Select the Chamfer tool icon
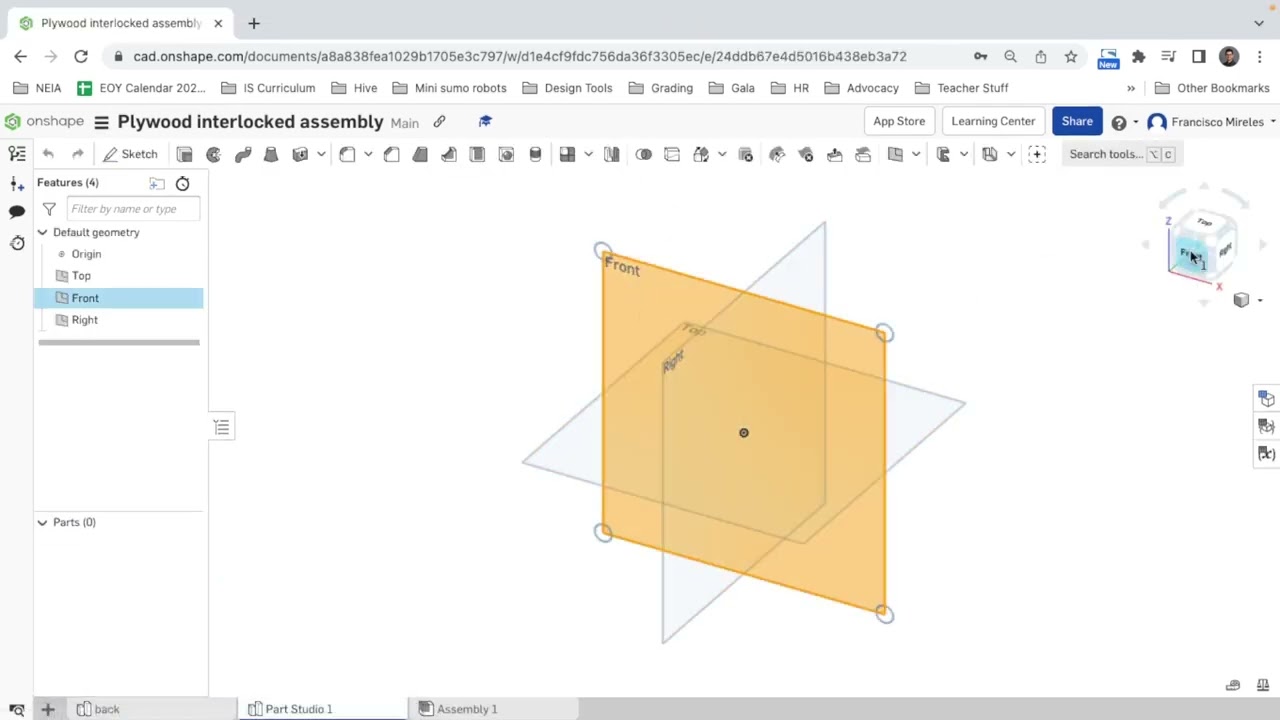This screenshot has width=1280, height=720. tap(391, 154)
